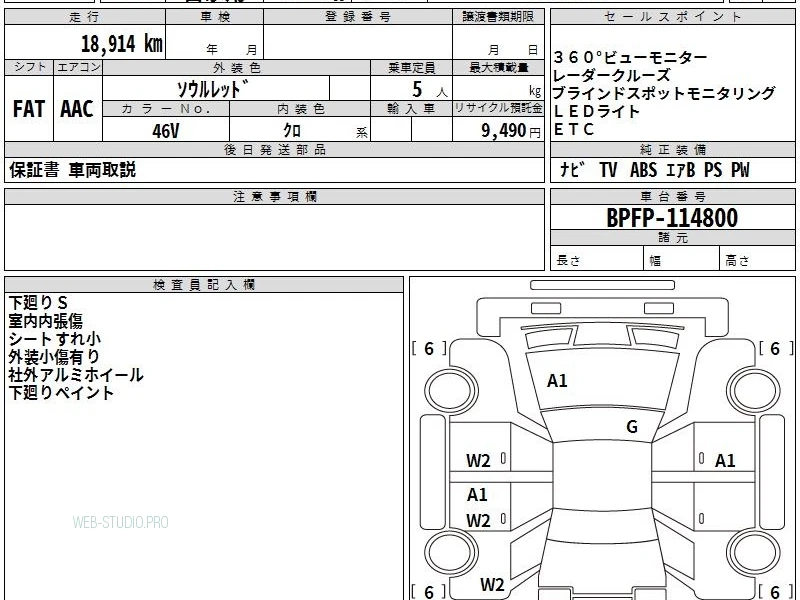Viewport: 800px width, 600px height.
Task: Select the PW equipment label
Action: [x=740, y=169]
